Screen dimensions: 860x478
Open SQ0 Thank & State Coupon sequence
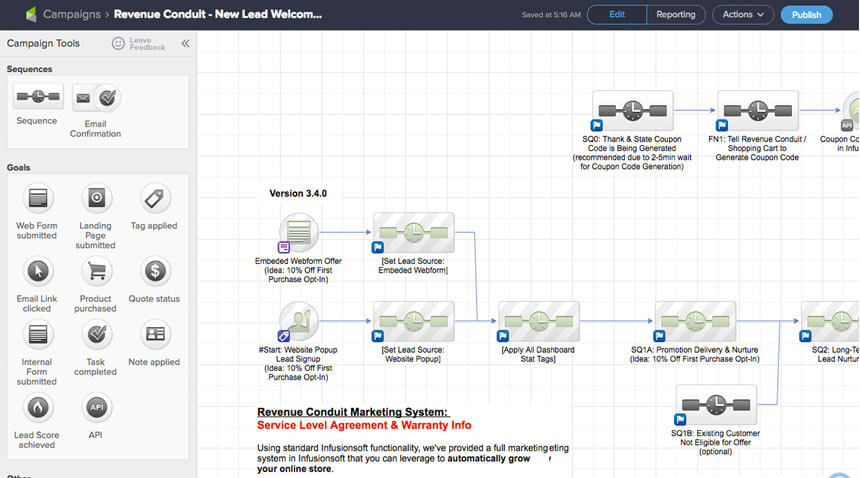632,110
